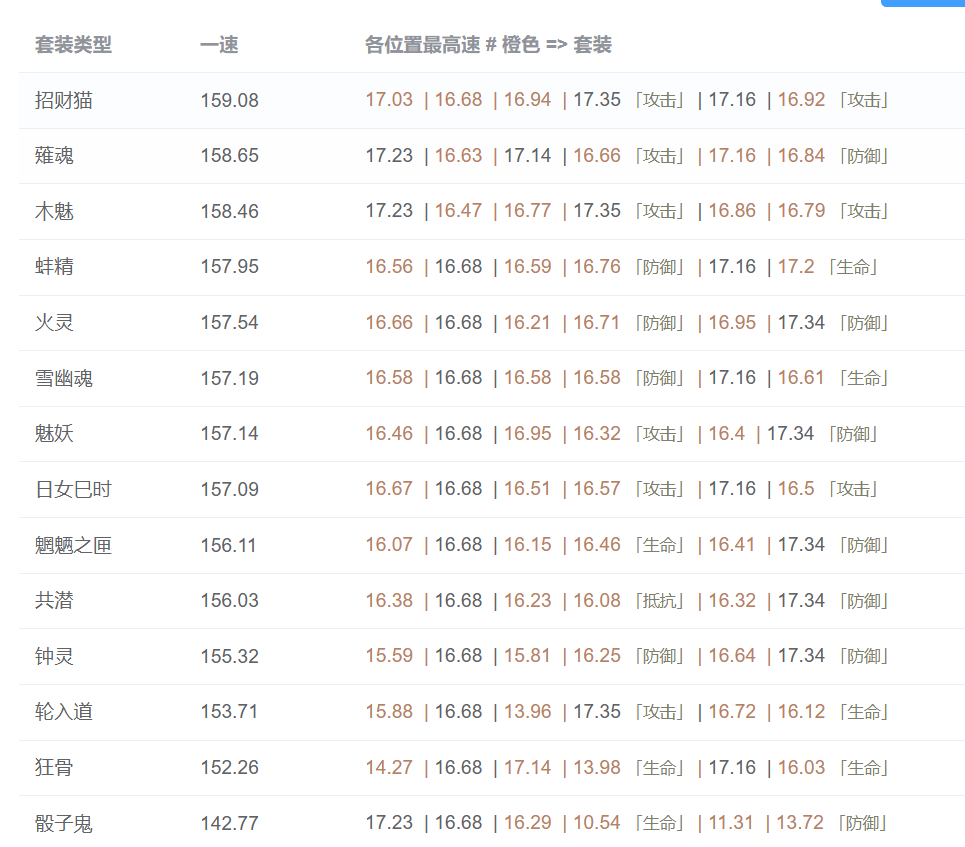The height and width of the screenshot is (847, 965).
Task: Click 16.08 in the 共潜 row
Action: [597, 600]
